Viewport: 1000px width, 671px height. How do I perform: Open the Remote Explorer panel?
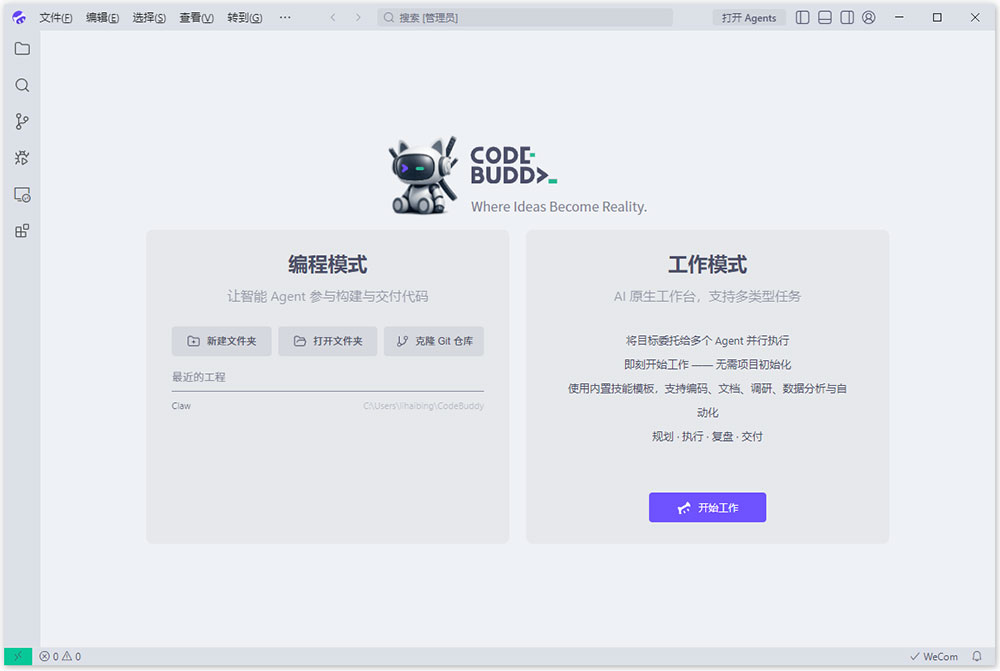[21, 194]
